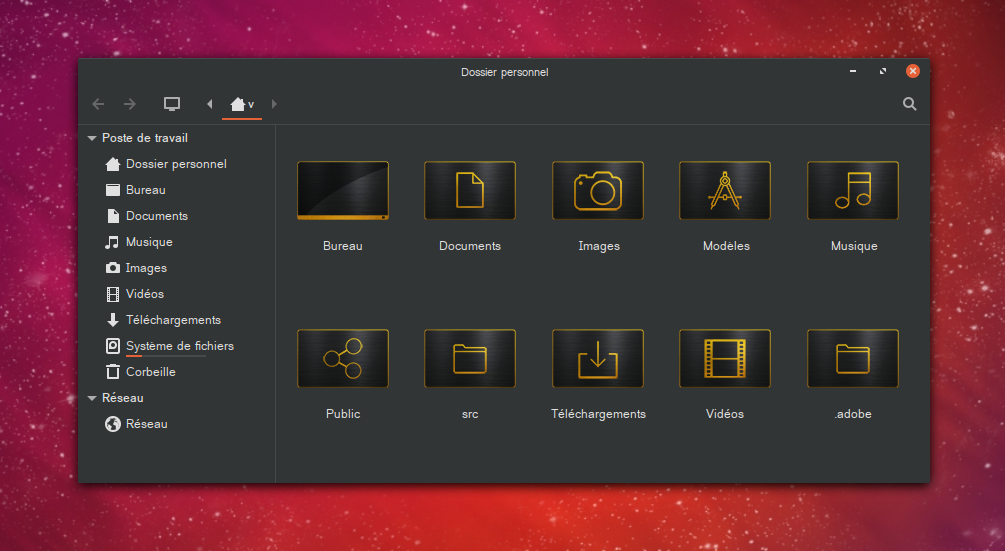Select the Modèles compass folder icon
Image resolution: width=1005 pixels, height=551 pixels.
pyautogui.click(x=725, y=191)
